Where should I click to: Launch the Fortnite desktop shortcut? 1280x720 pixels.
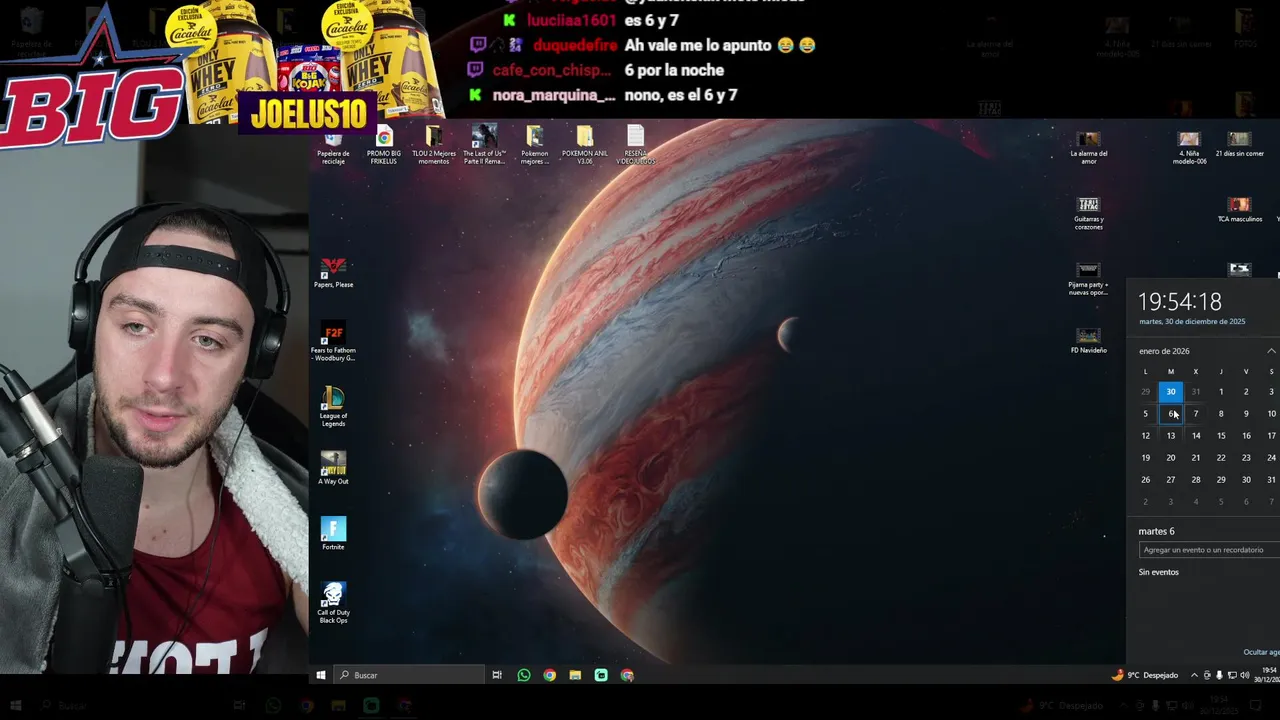[x=333, y=534]
